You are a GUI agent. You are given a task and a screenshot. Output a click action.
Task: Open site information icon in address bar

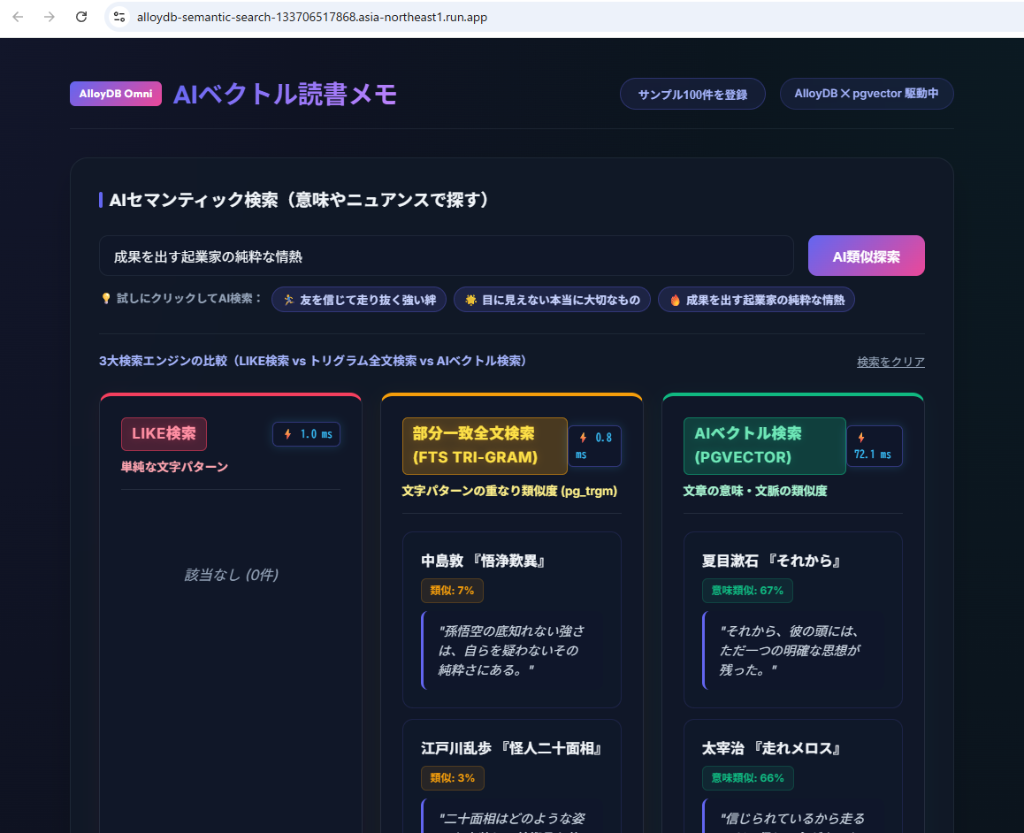click(119, 17)
